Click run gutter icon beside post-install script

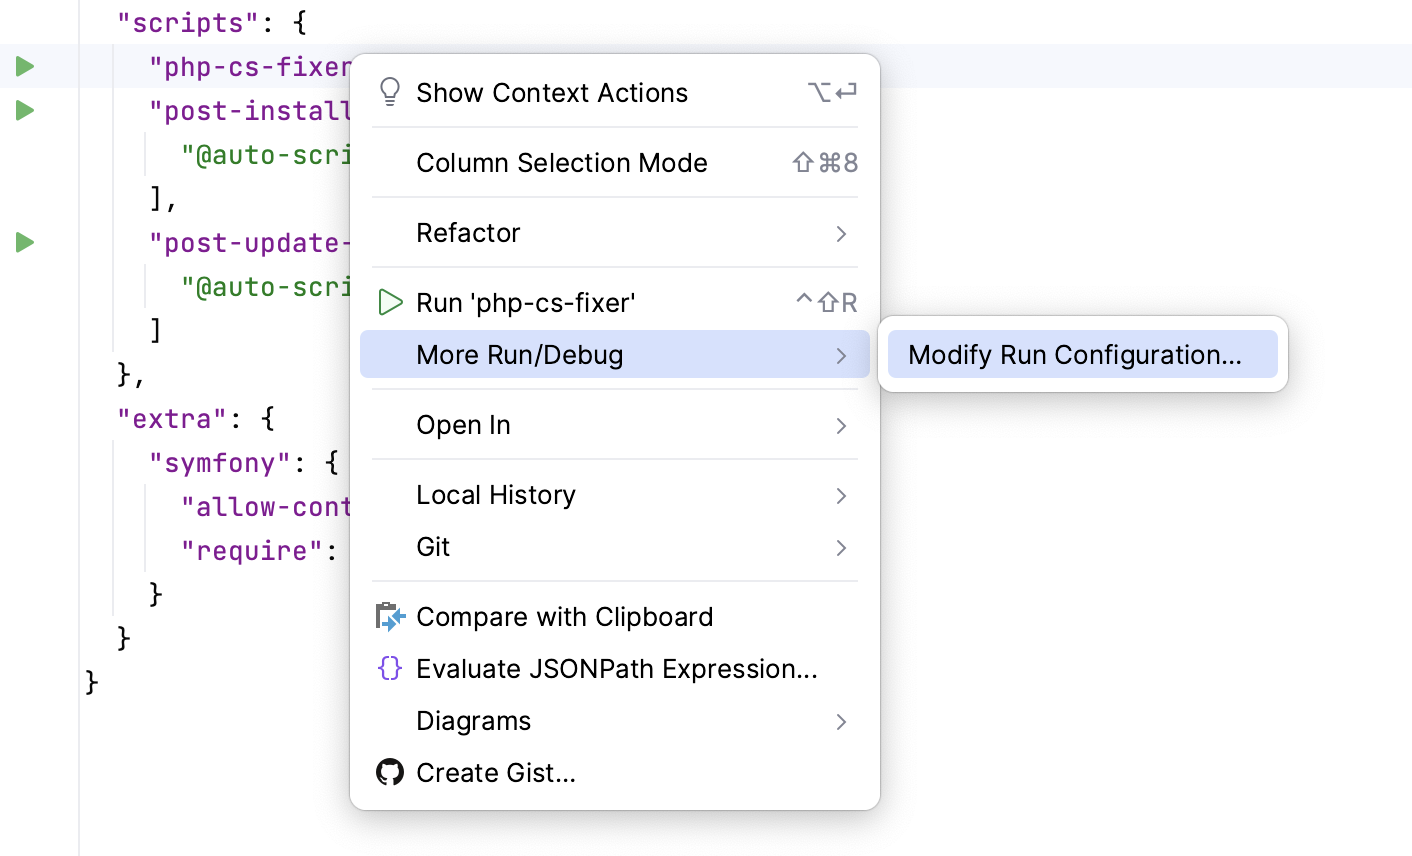pyautogui.click(x=25, y=111)
